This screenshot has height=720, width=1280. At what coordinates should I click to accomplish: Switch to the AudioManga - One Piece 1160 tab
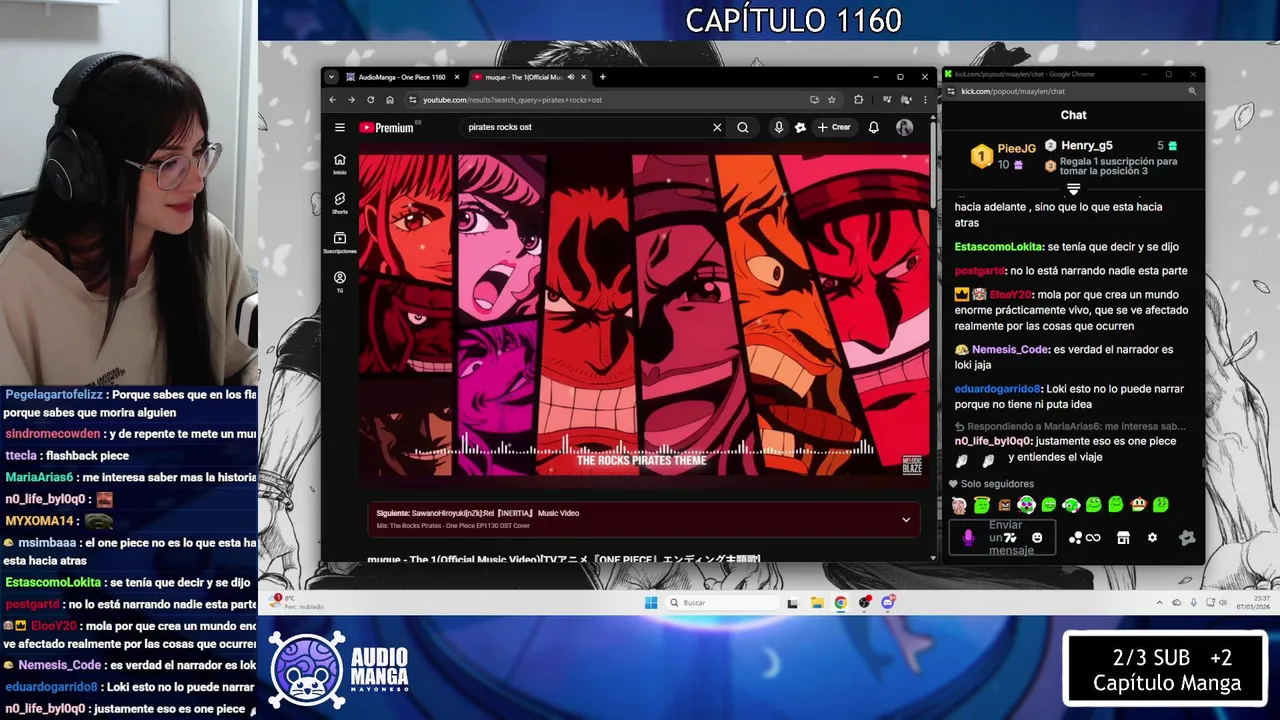pos(402,77)
